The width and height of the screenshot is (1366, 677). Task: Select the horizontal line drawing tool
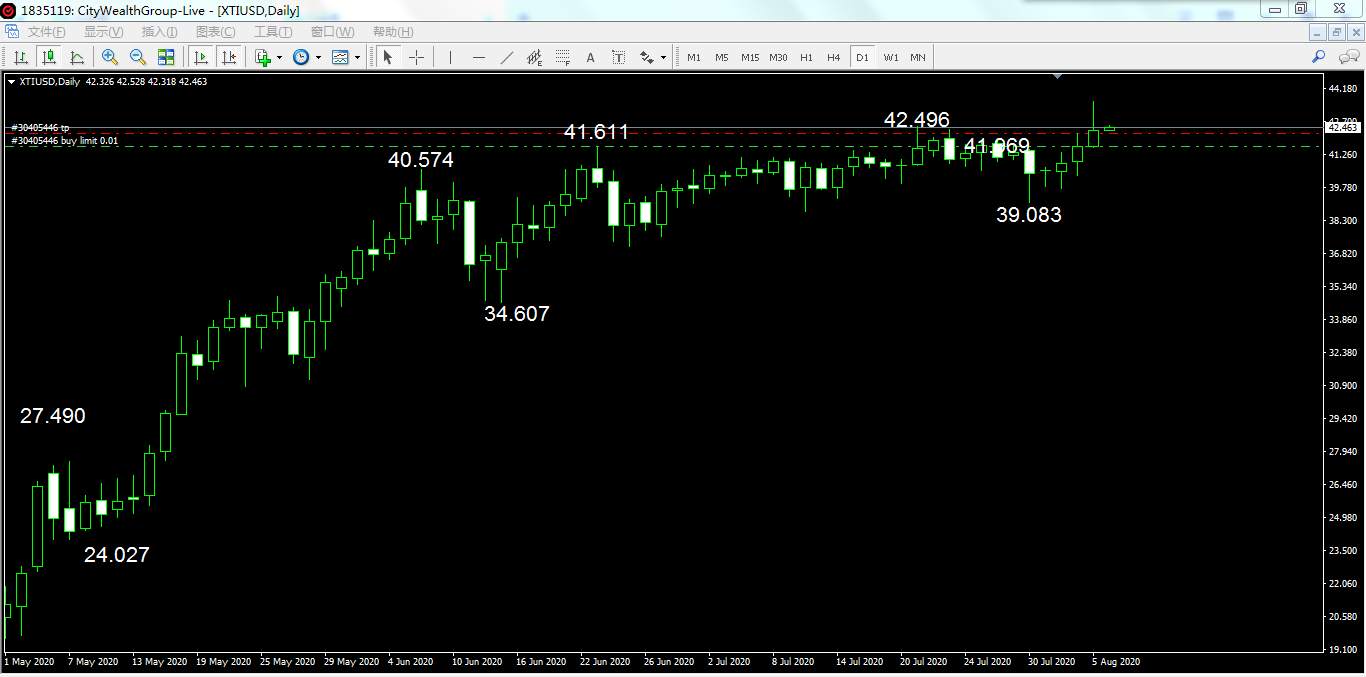(x=478, y=57)
